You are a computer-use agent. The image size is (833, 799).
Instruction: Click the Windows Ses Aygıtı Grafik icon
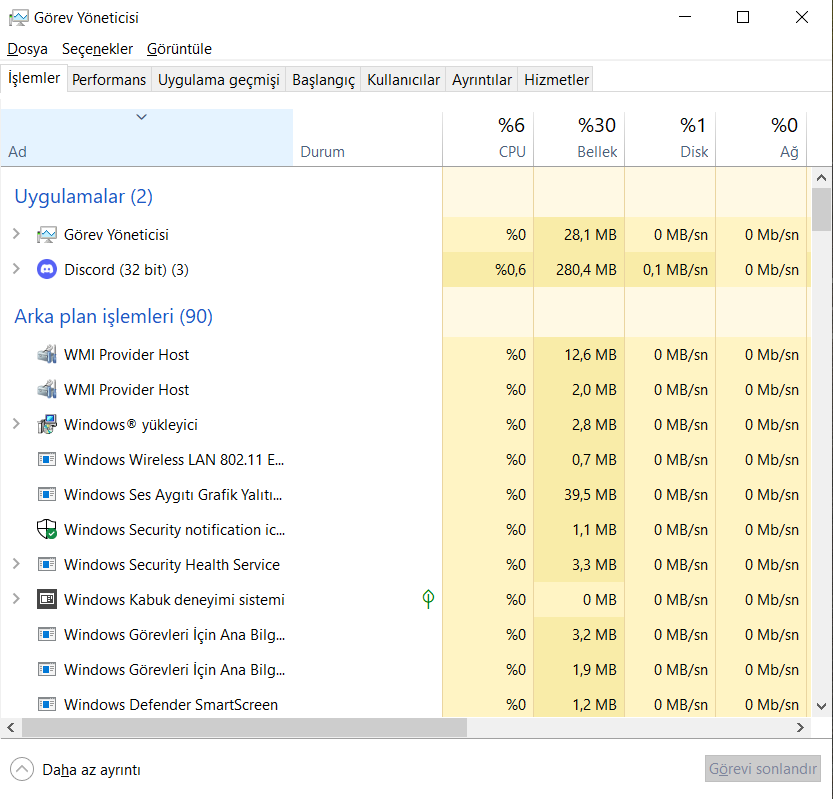point(47,495)
